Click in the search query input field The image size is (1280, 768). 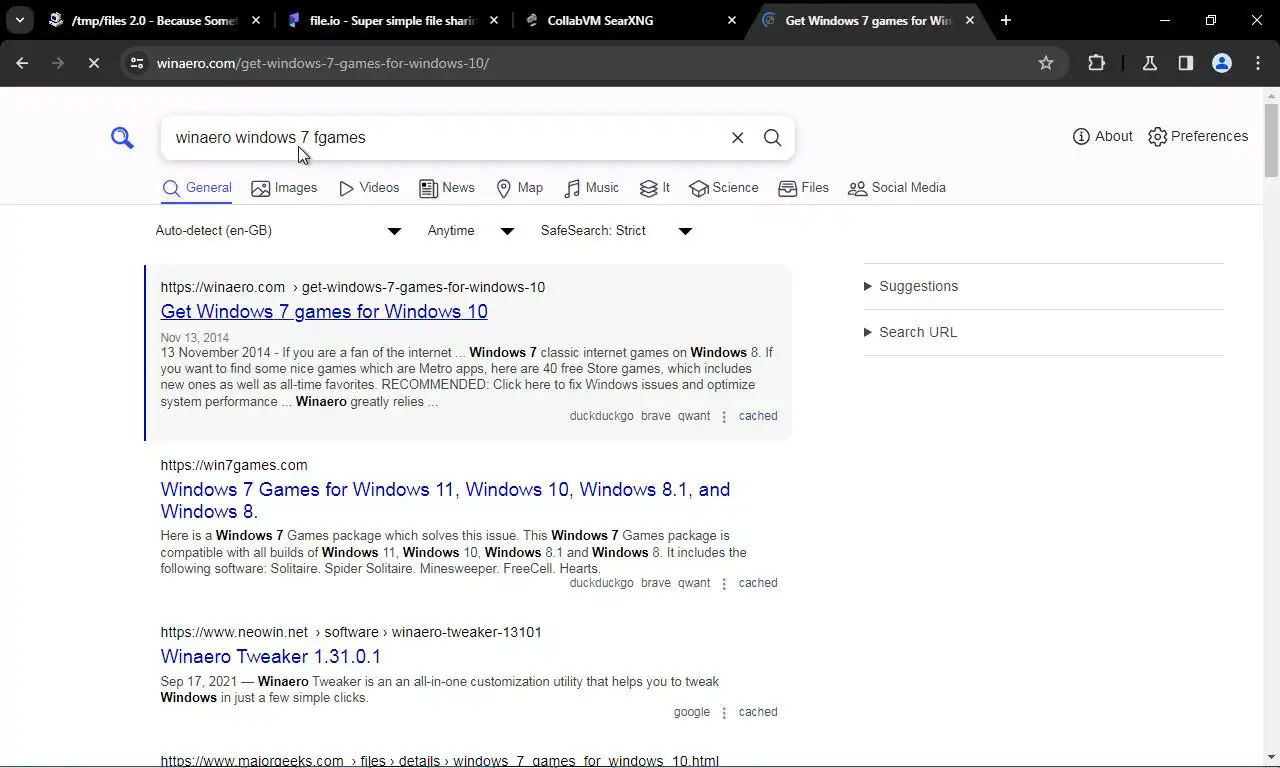(445, 138)
